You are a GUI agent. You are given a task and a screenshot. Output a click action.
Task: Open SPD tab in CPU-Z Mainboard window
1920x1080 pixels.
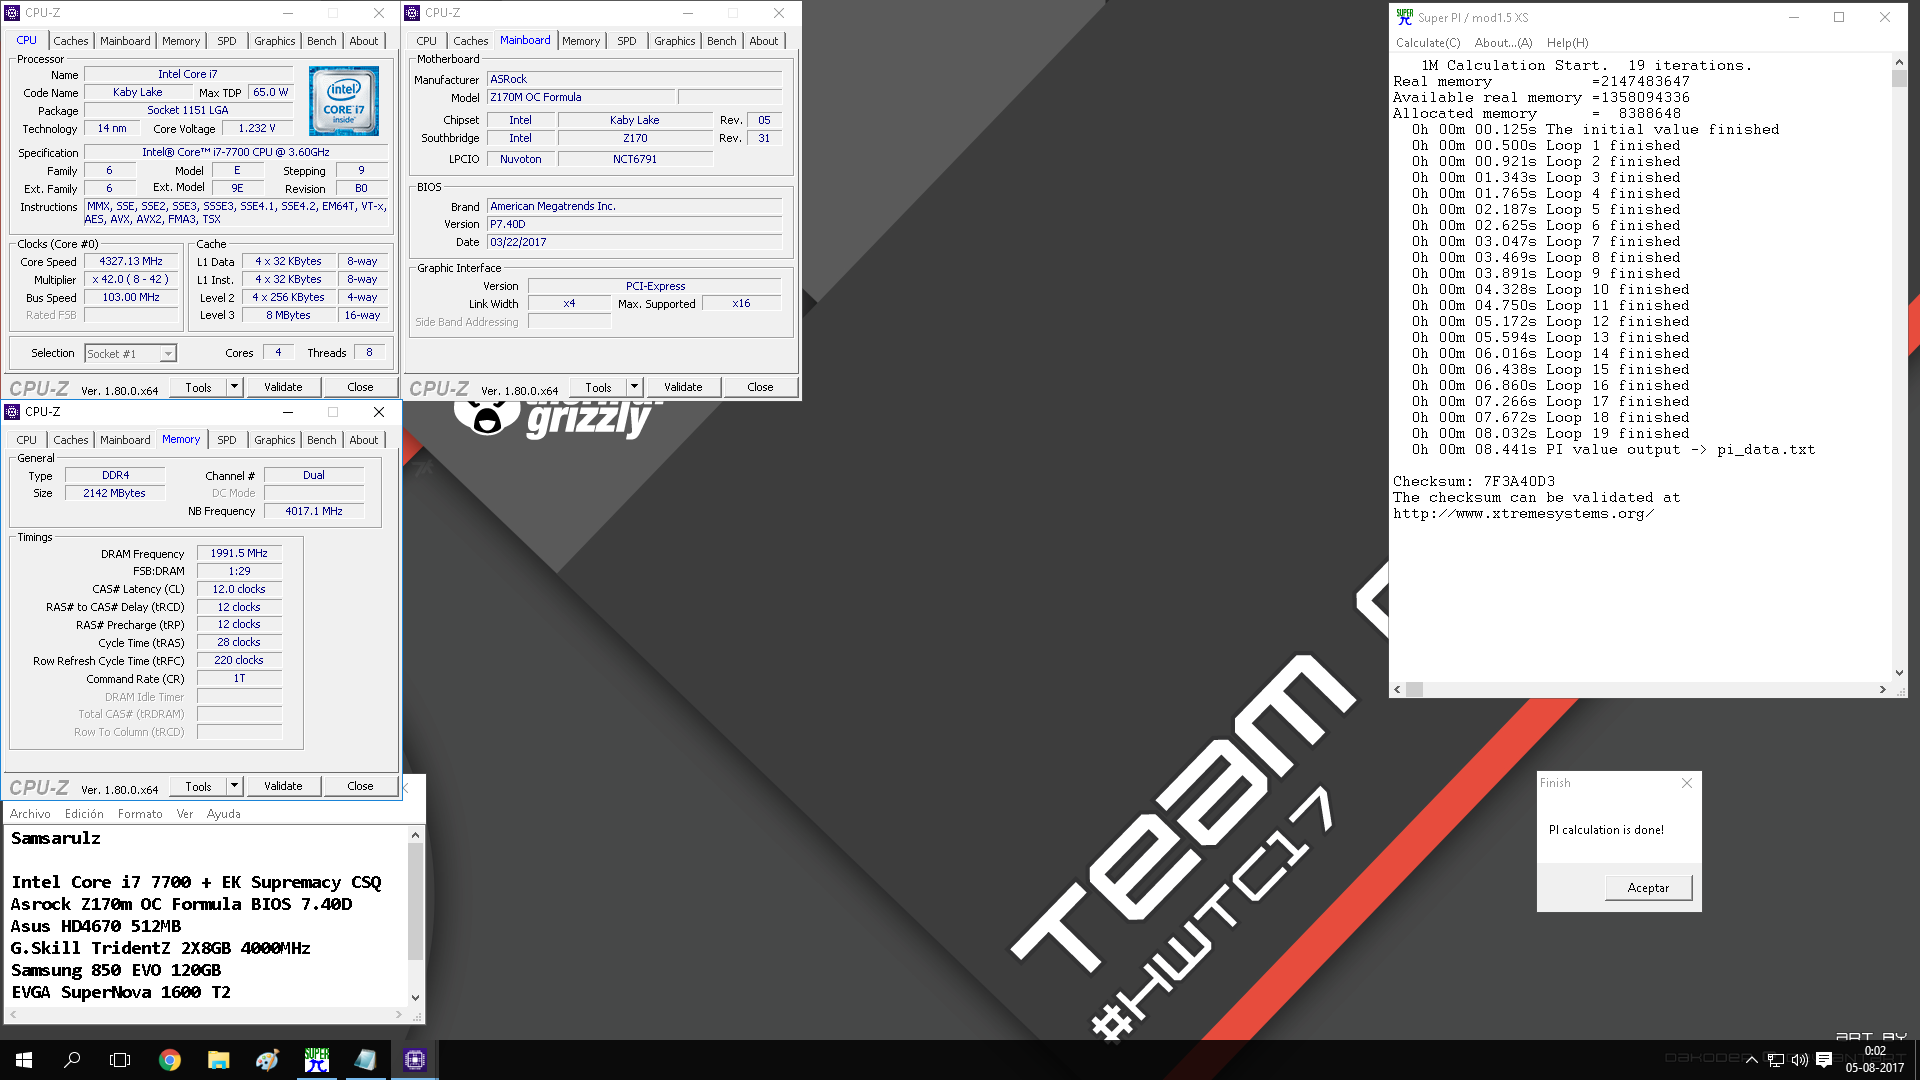(x=626, y=41)
